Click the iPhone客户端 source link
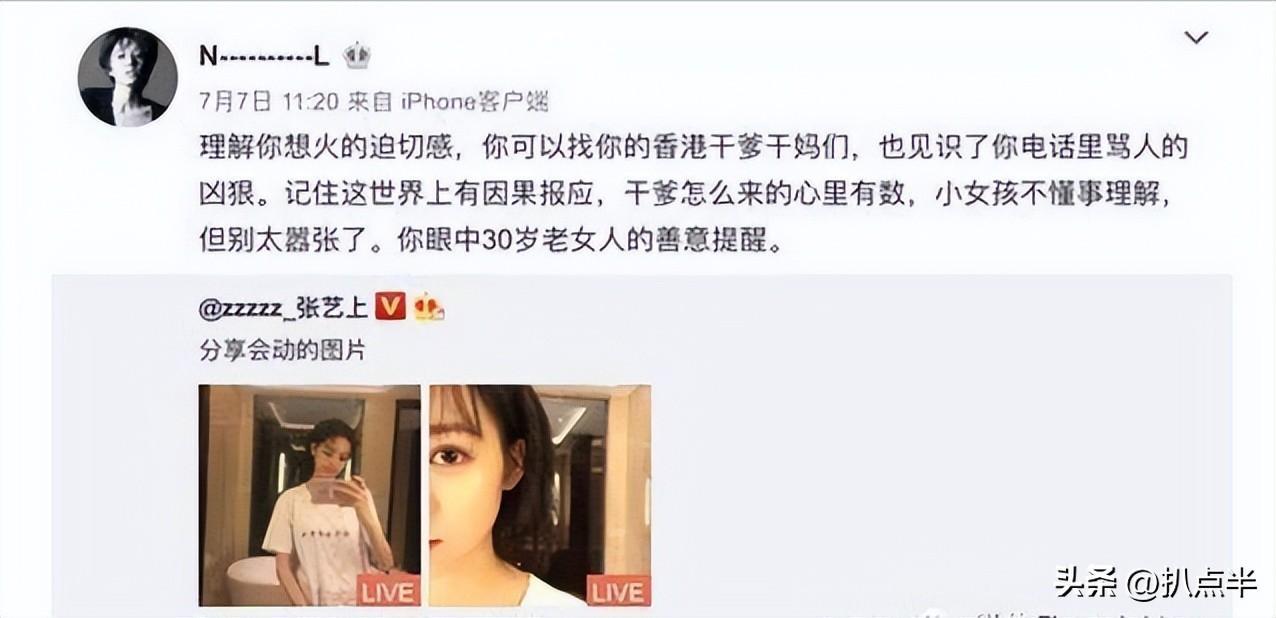Image resolution: width=1276 pixels, height=618 pixels. click(474, 101)
